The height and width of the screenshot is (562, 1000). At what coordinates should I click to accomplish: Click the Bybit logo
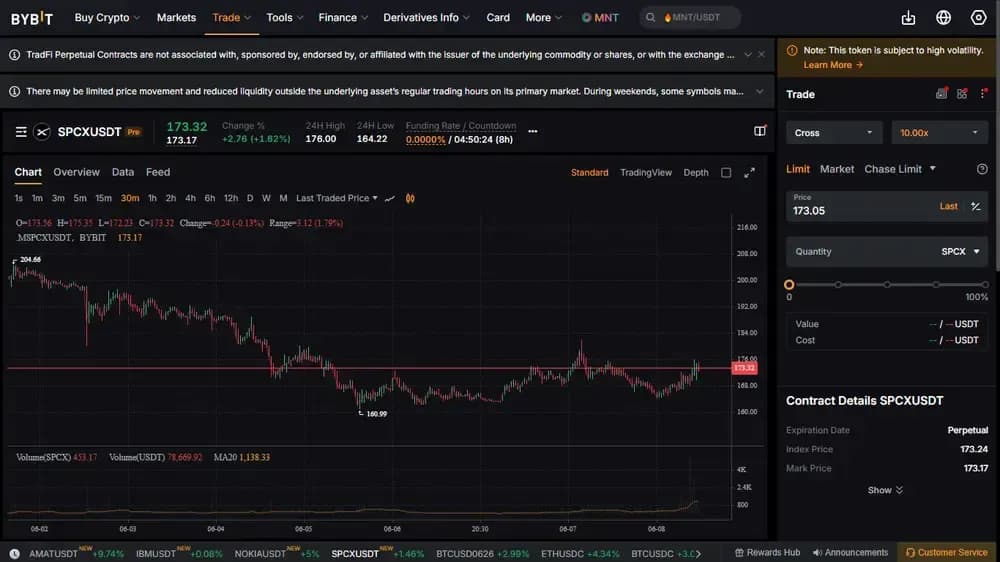pos(32,18)
